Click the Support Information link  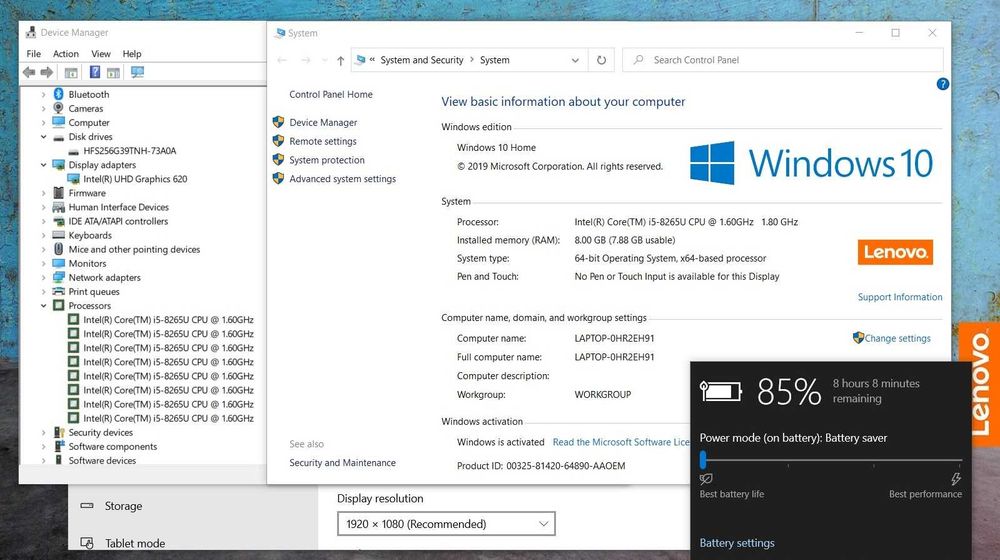pos(900,297)
